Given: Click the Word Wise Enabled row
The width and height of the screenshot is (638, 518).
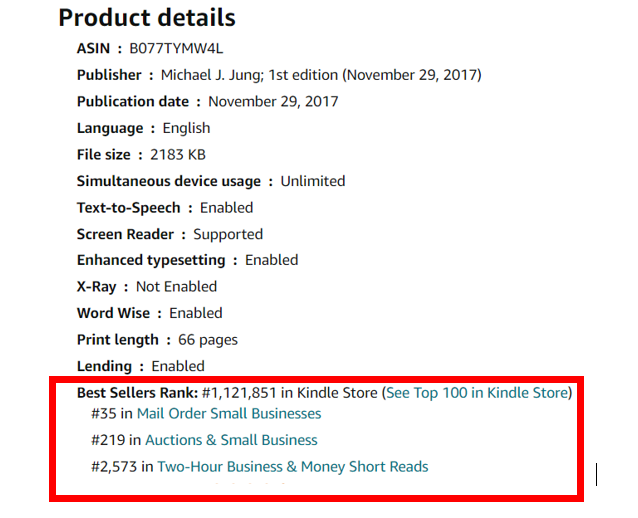Looking at the screenshot, I should (149, 313).
